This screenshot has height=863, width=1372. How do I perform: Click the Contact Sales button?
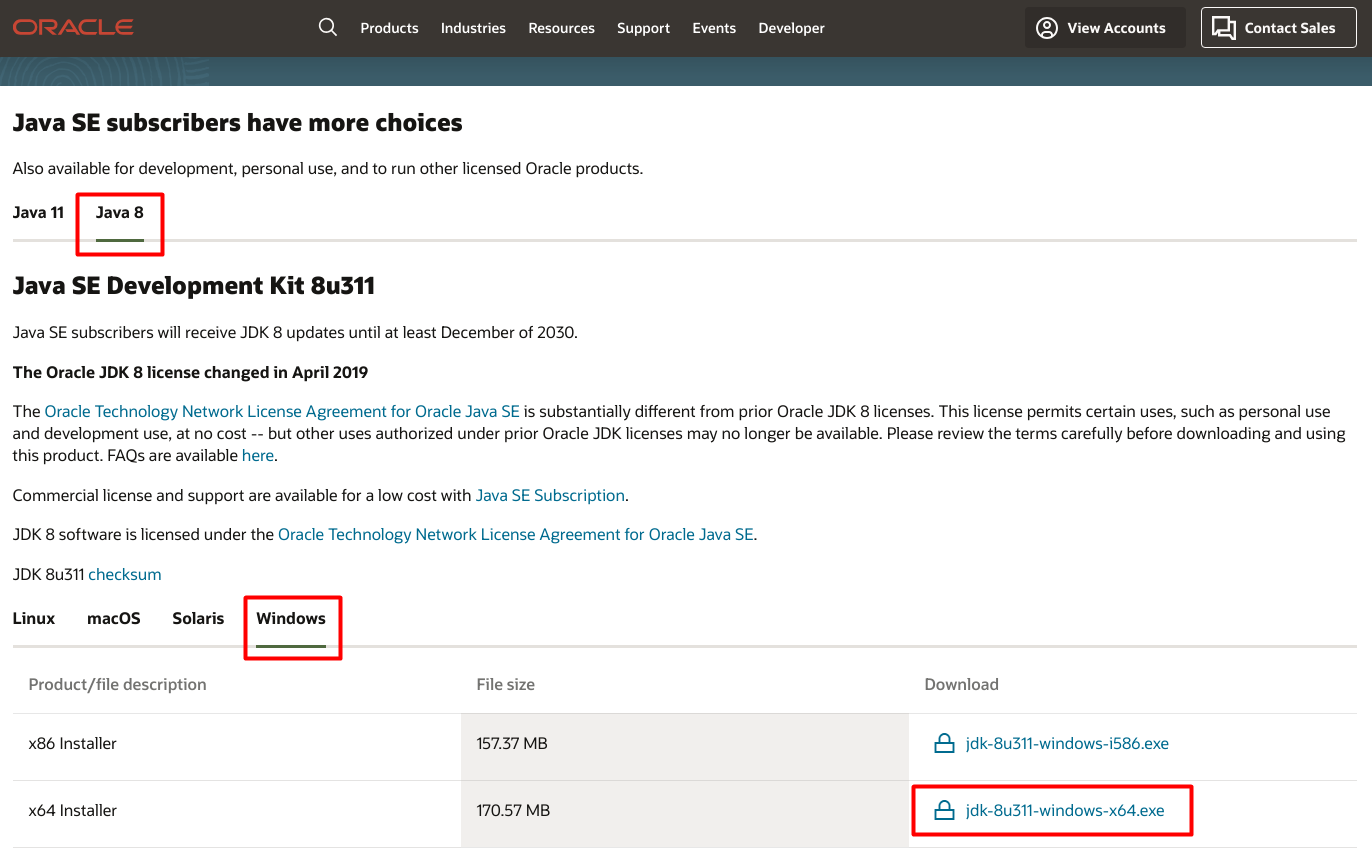pos(1278,28)
